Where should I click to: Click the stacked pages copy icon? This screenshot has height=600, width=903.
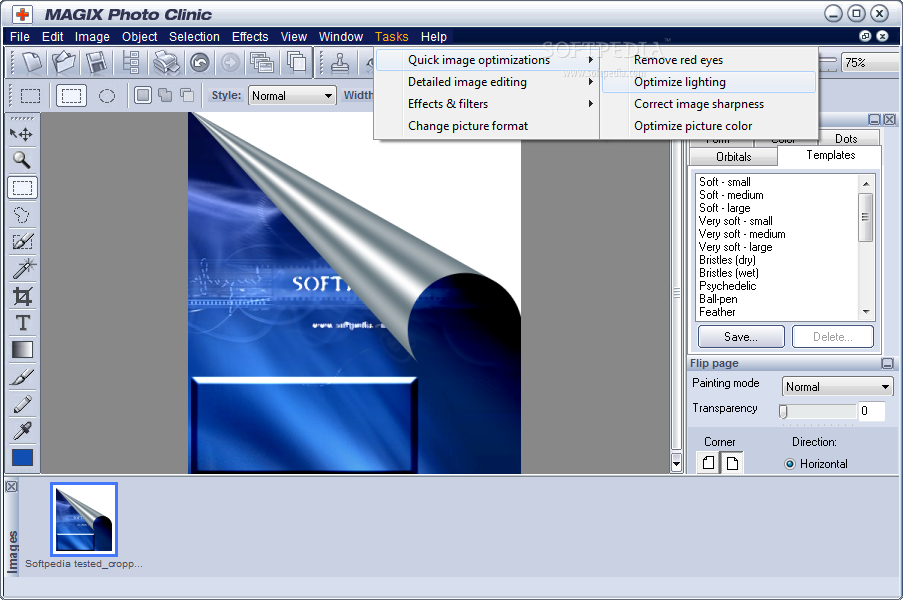click(296, 62)
